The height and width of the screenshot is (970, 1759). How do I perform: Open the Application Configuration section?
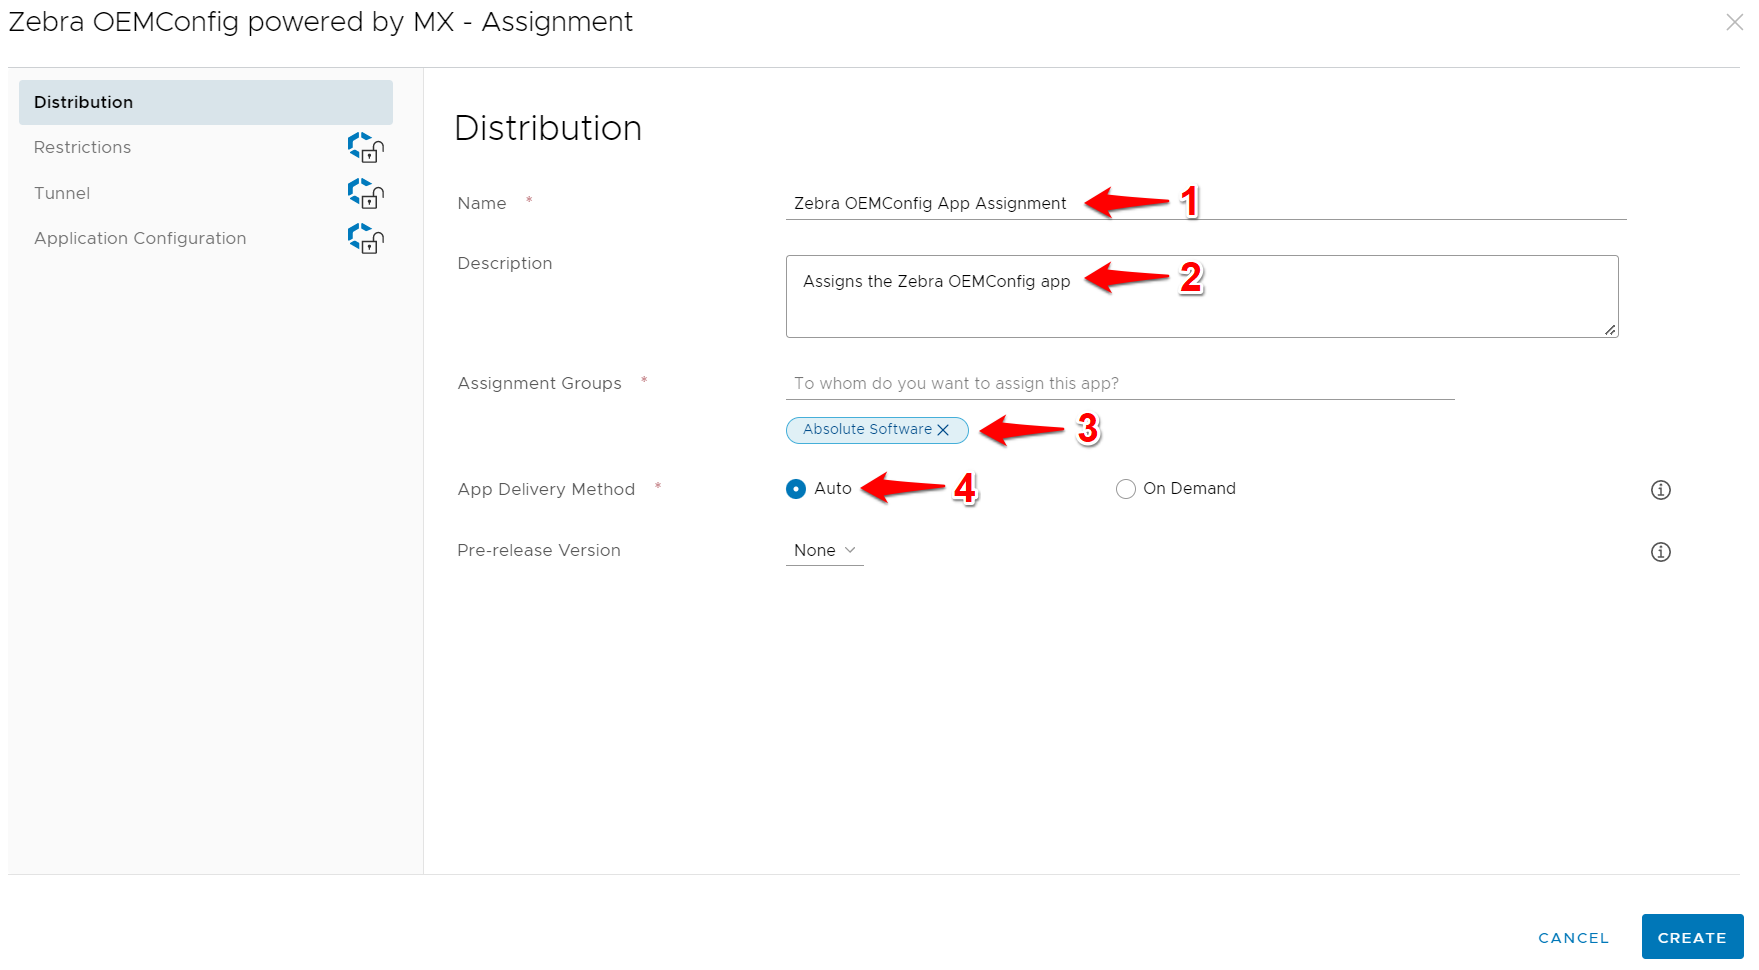point(140,238)
